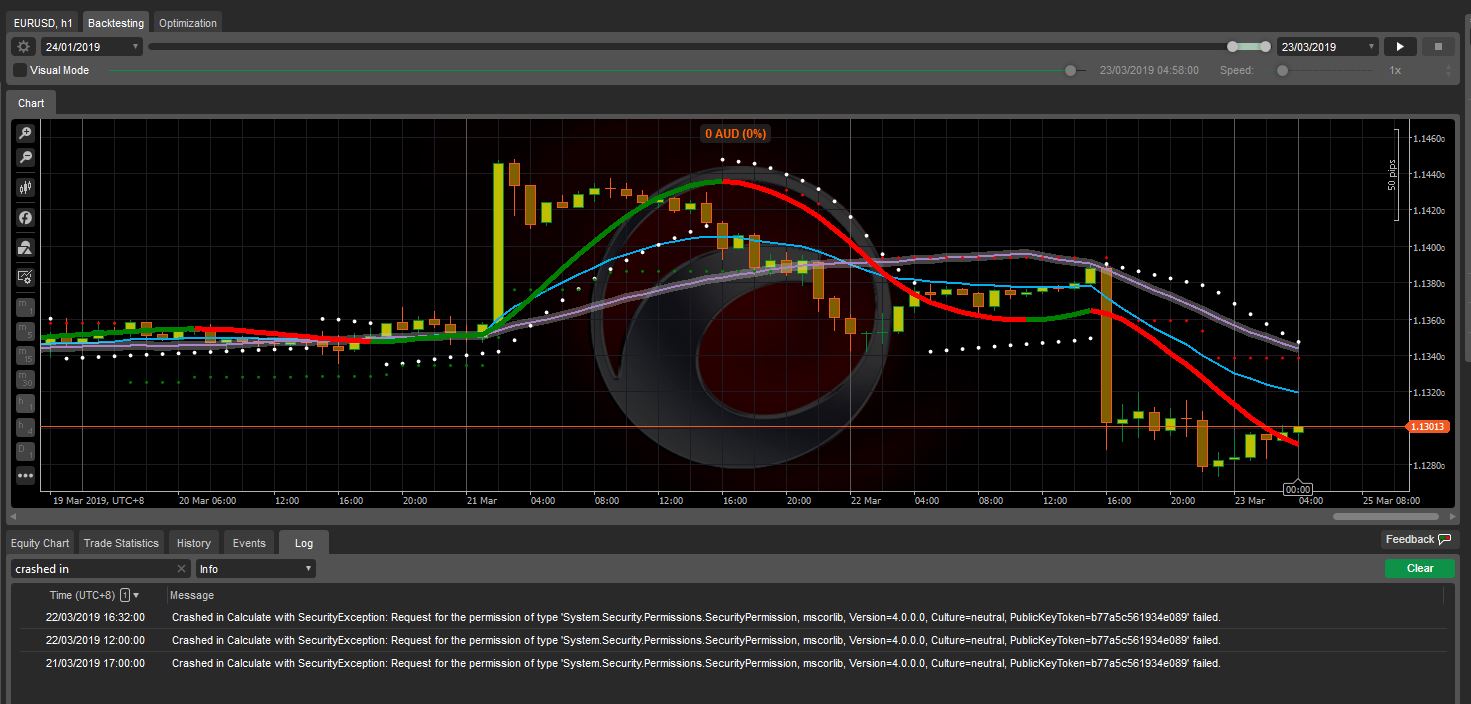Select the h1 timeframe
Screen dimensions: 1471x704
pyautogui.click(x=25, y=403)
